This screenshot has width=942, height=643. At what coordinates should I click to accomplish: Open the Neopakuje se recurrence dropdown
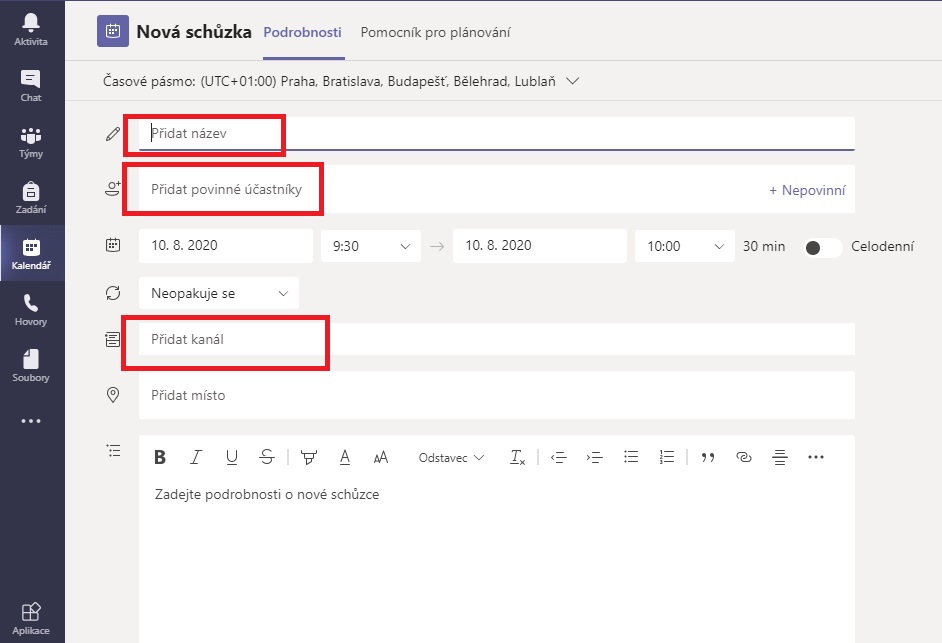point(219,293)
